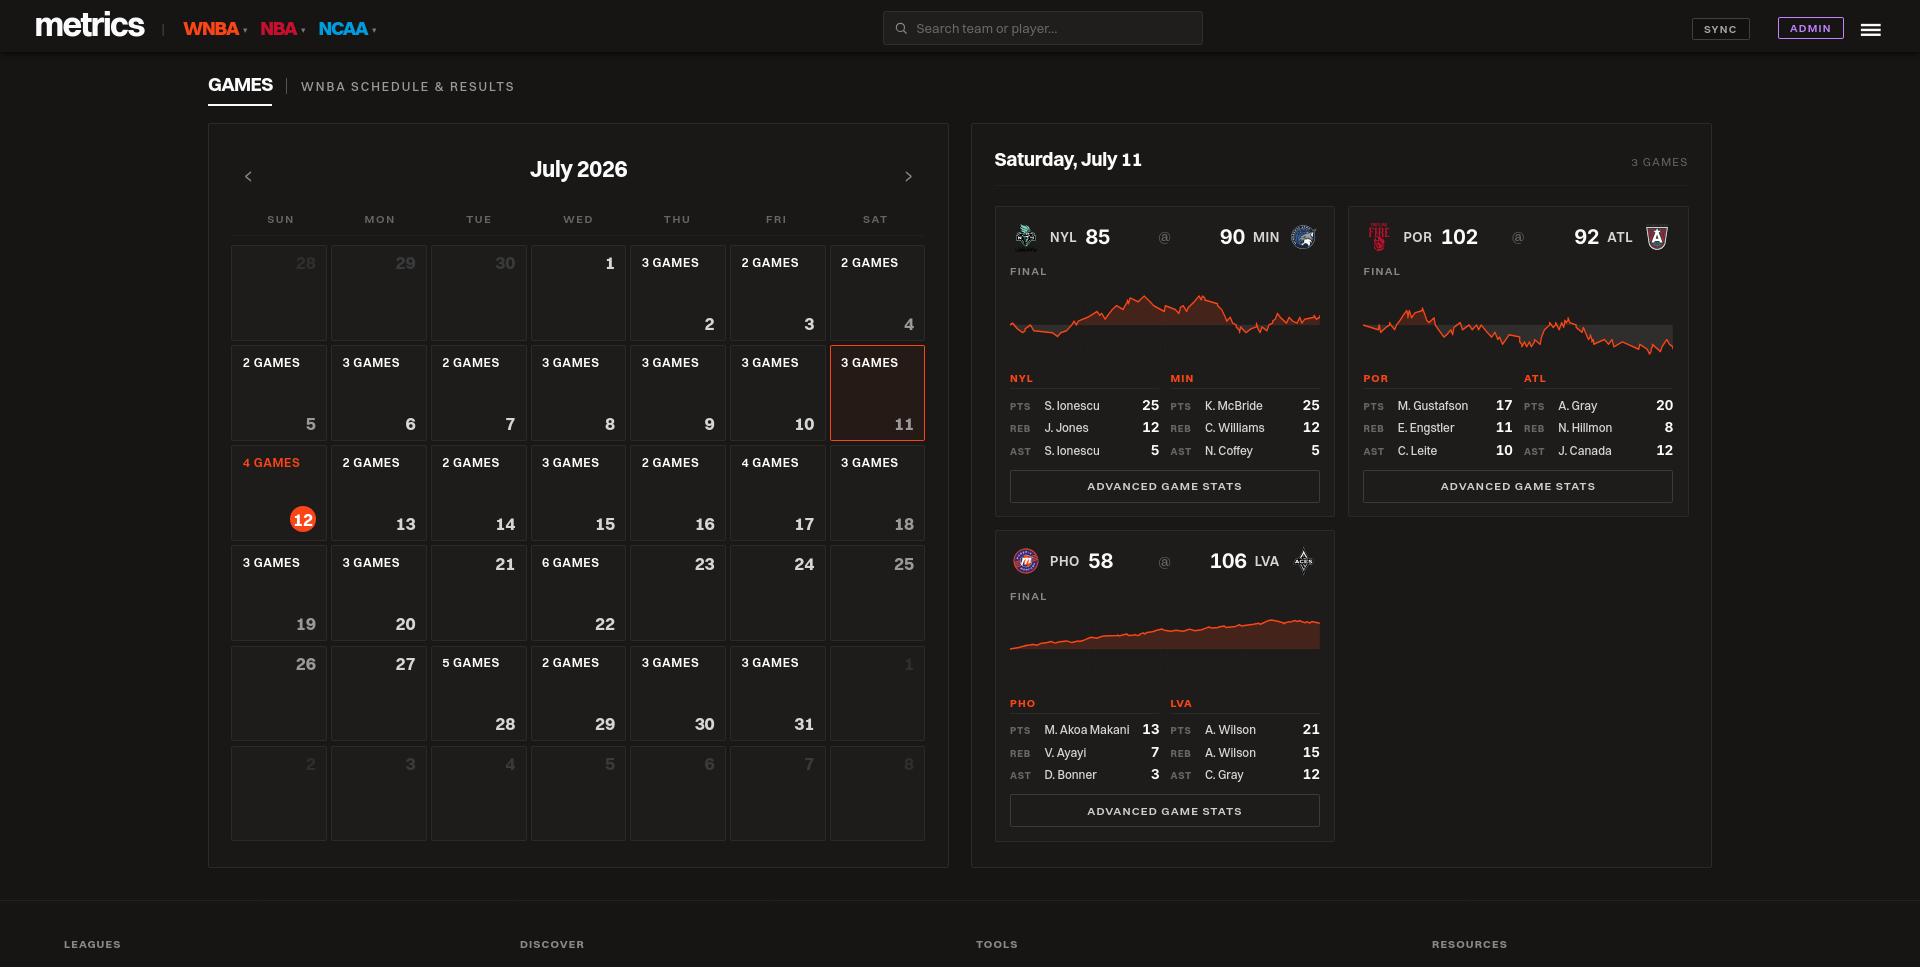Select July 3 with 2 games
Viewport: 1920px width, 967px height.
pyautogui.click(x=777, y=293)
